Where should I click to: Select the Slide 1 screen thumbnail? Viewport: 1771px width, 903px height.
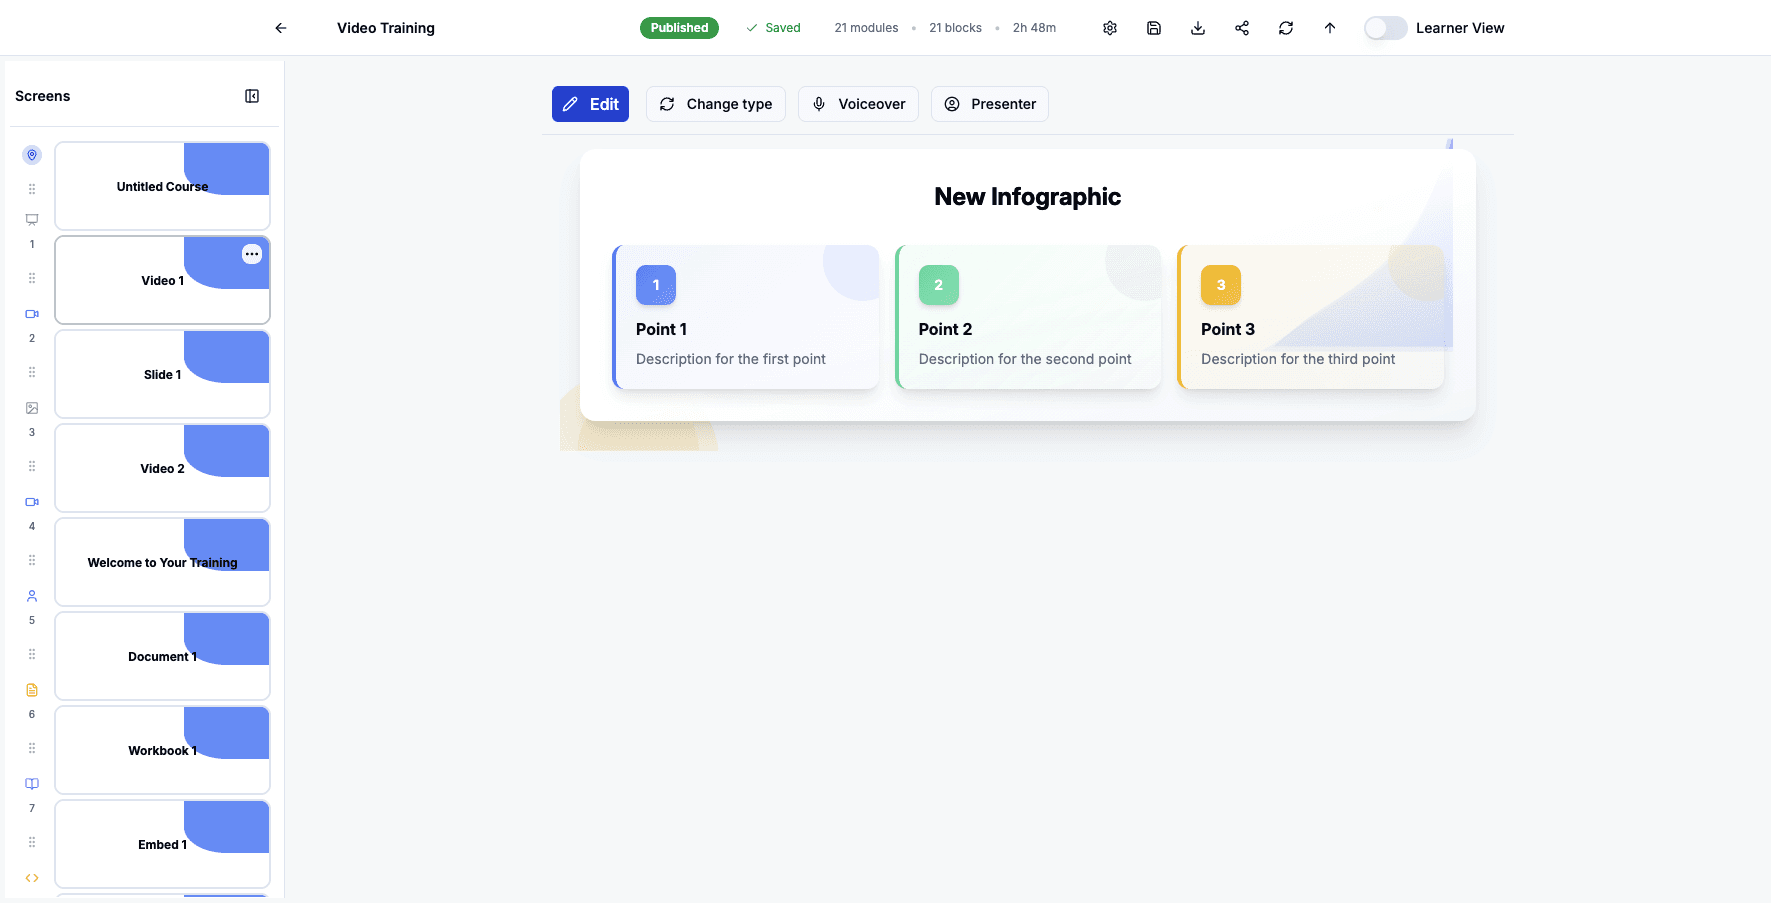pyautogui.click(x=162, y=374)
